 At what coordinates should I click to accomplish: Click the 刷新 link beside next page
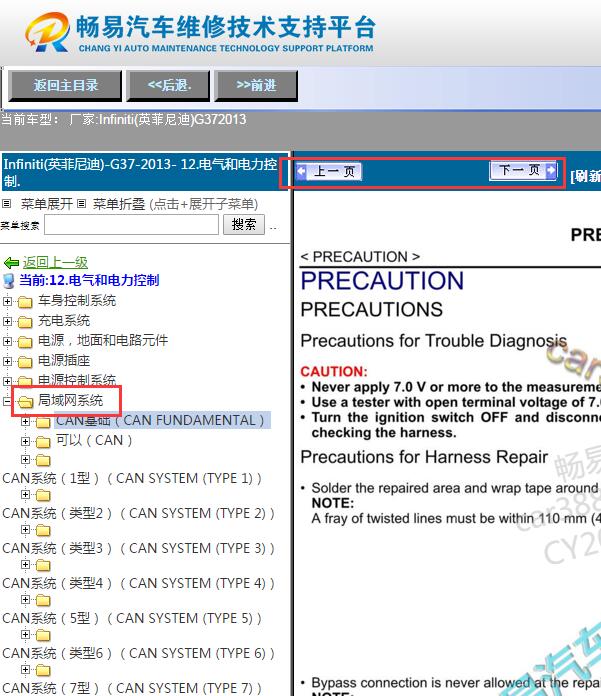(x=586, y=176)
